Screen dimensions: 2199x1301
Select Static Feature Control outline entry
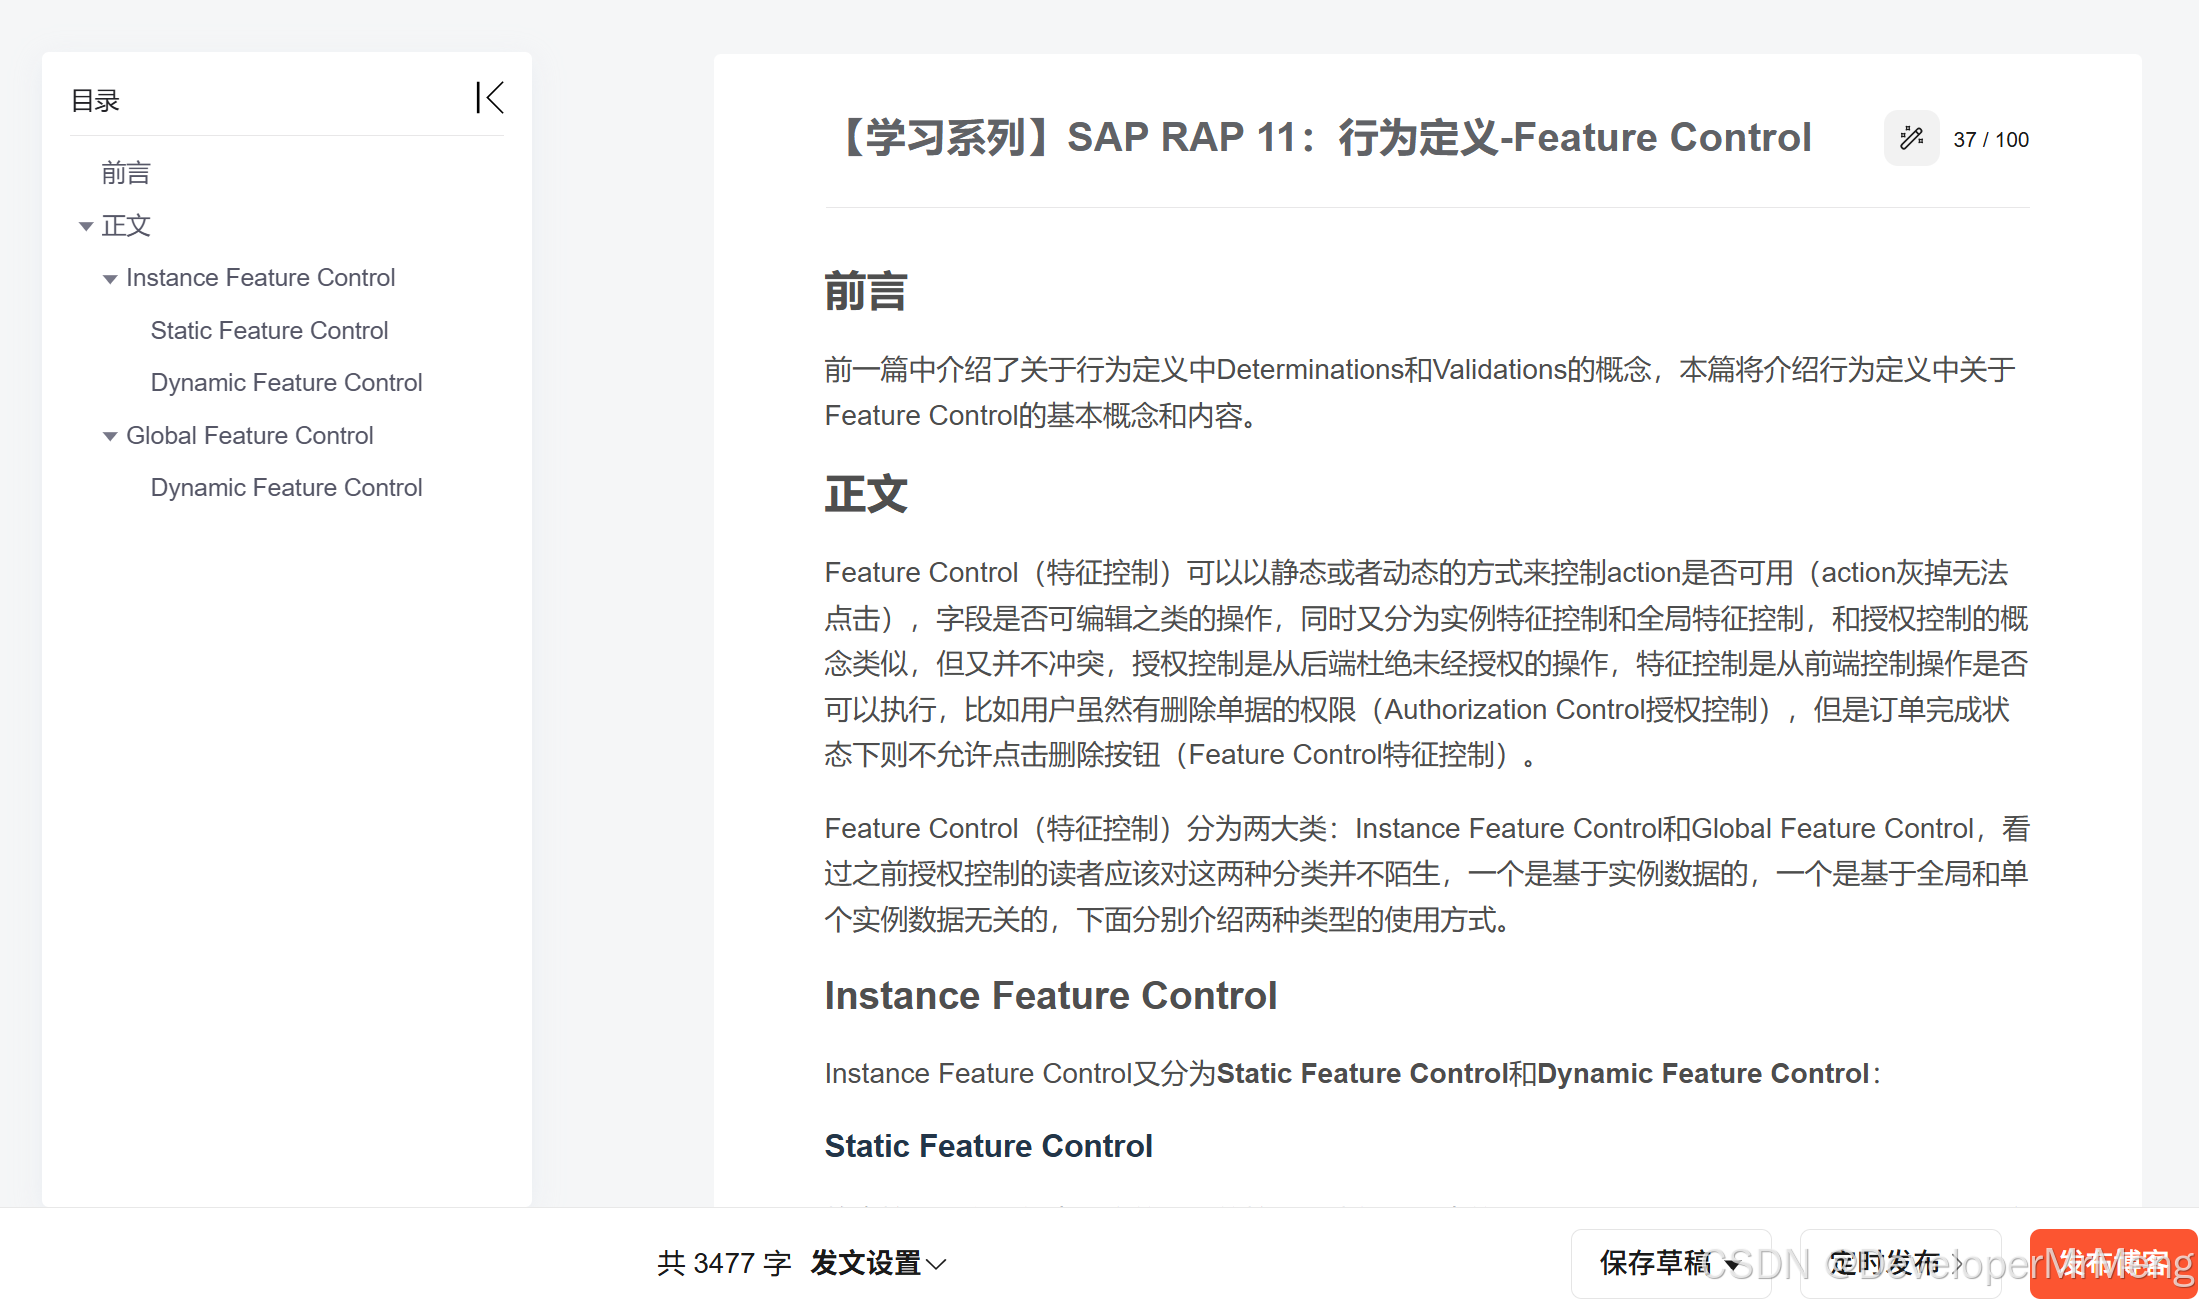point(269,330)
